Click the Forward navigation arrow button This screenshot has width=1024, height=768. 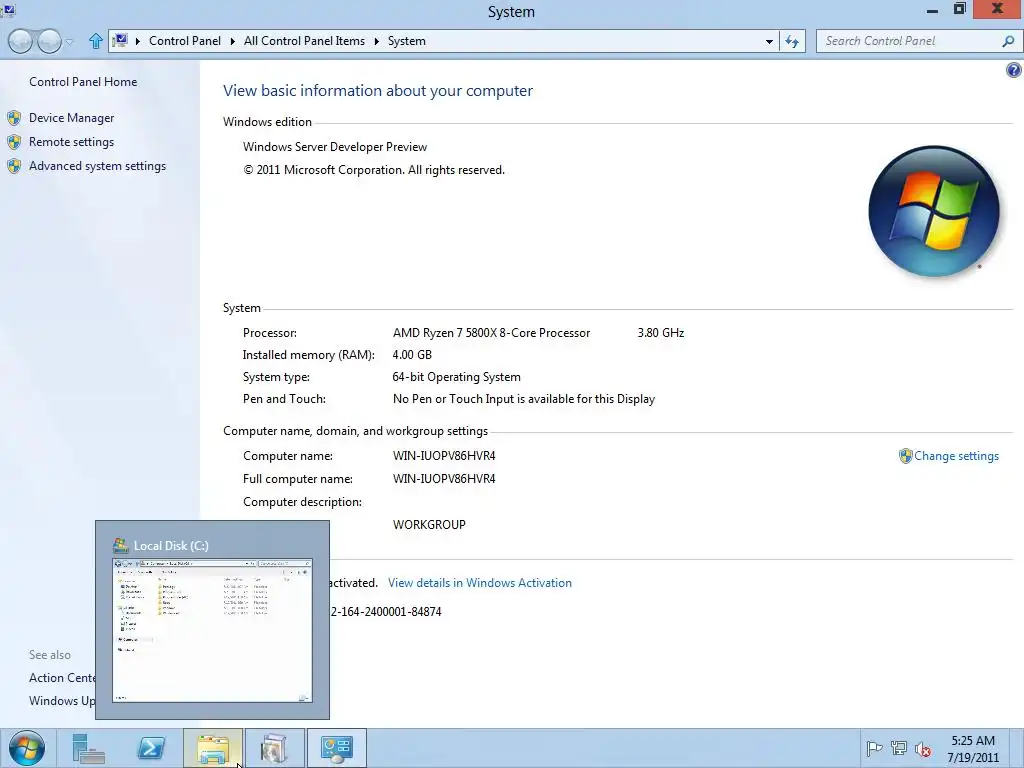[x=50, y=41]
